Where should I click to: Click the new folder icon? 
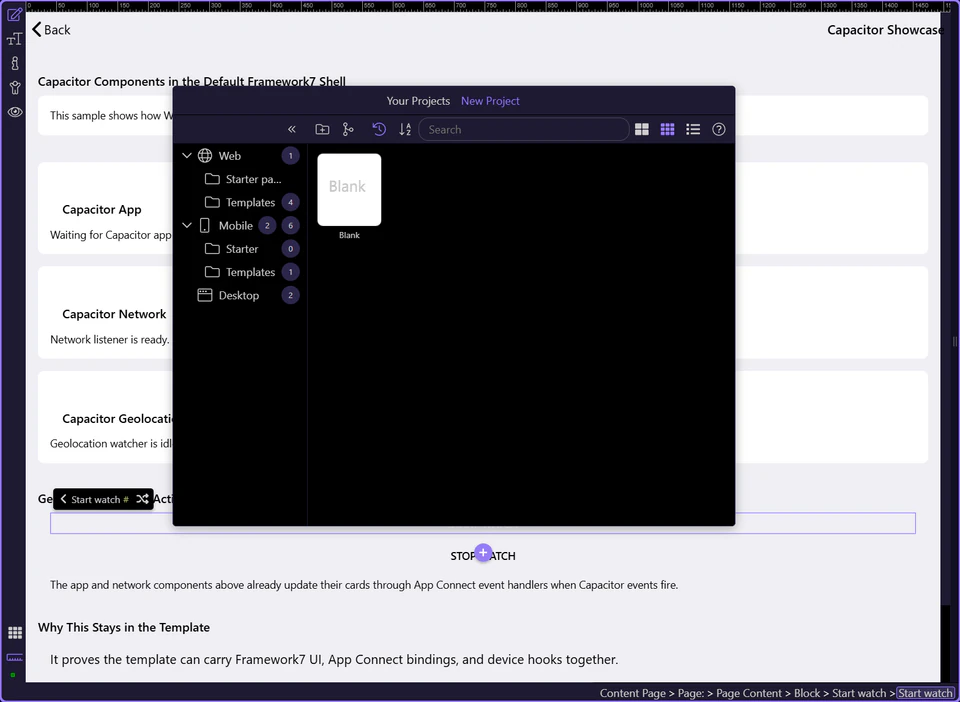pos(322,129)
